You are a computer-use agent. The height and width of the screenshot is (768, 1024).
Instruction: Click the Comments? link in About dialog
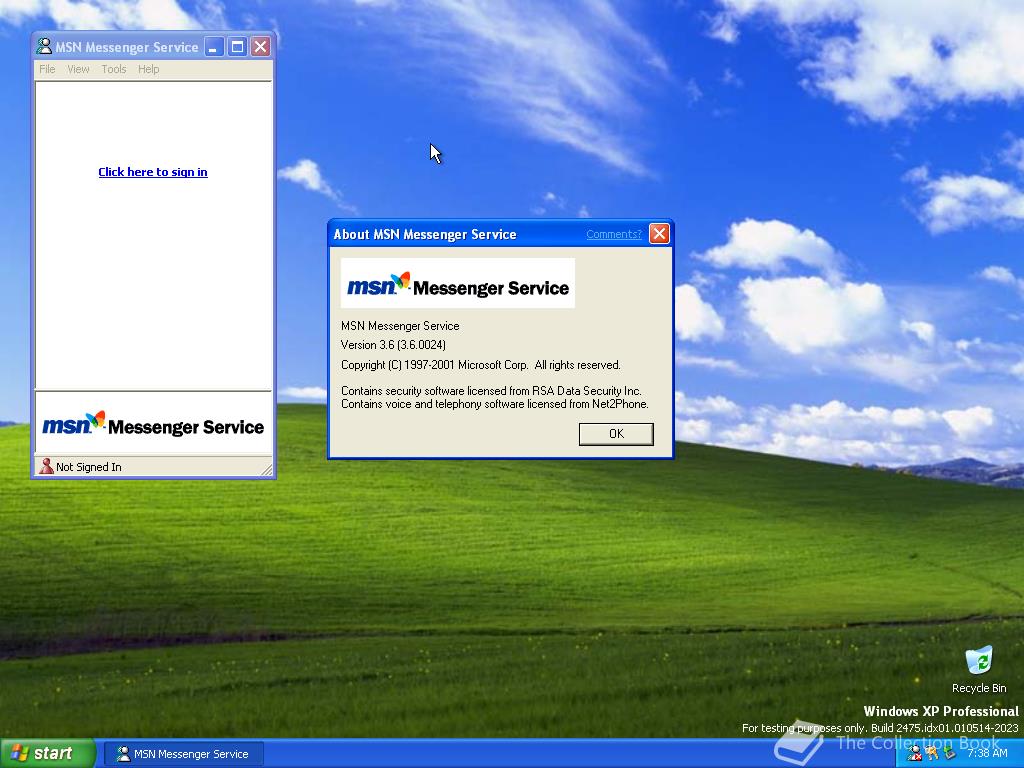click(x=614, y=234)
